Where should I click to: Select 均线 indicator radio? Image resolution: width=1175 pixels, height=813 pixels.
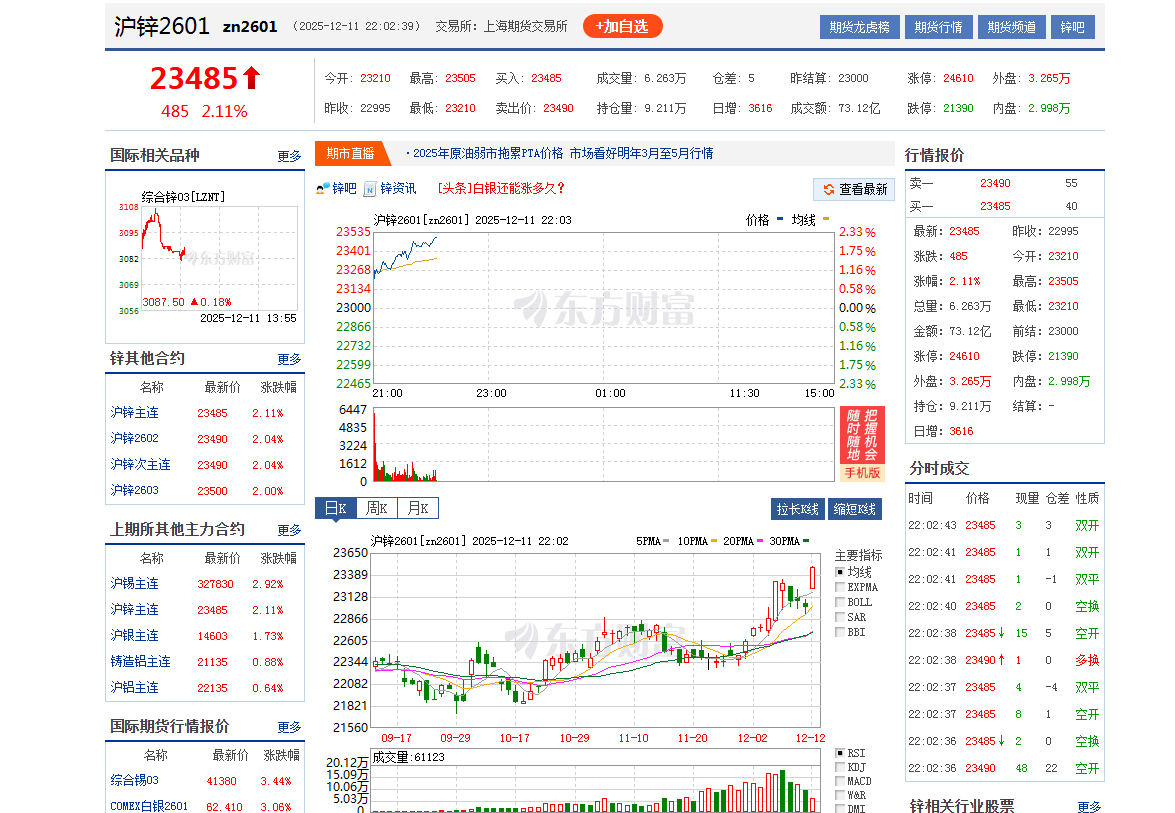pyautogui.click(x=840, y=572)
